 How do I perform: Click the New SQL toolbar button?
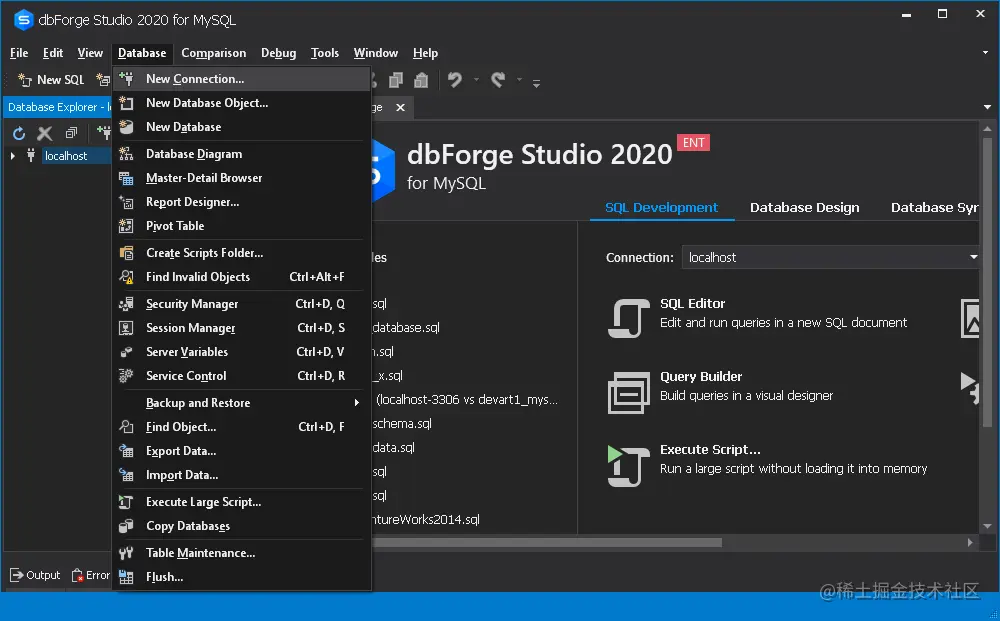(51, 80)
